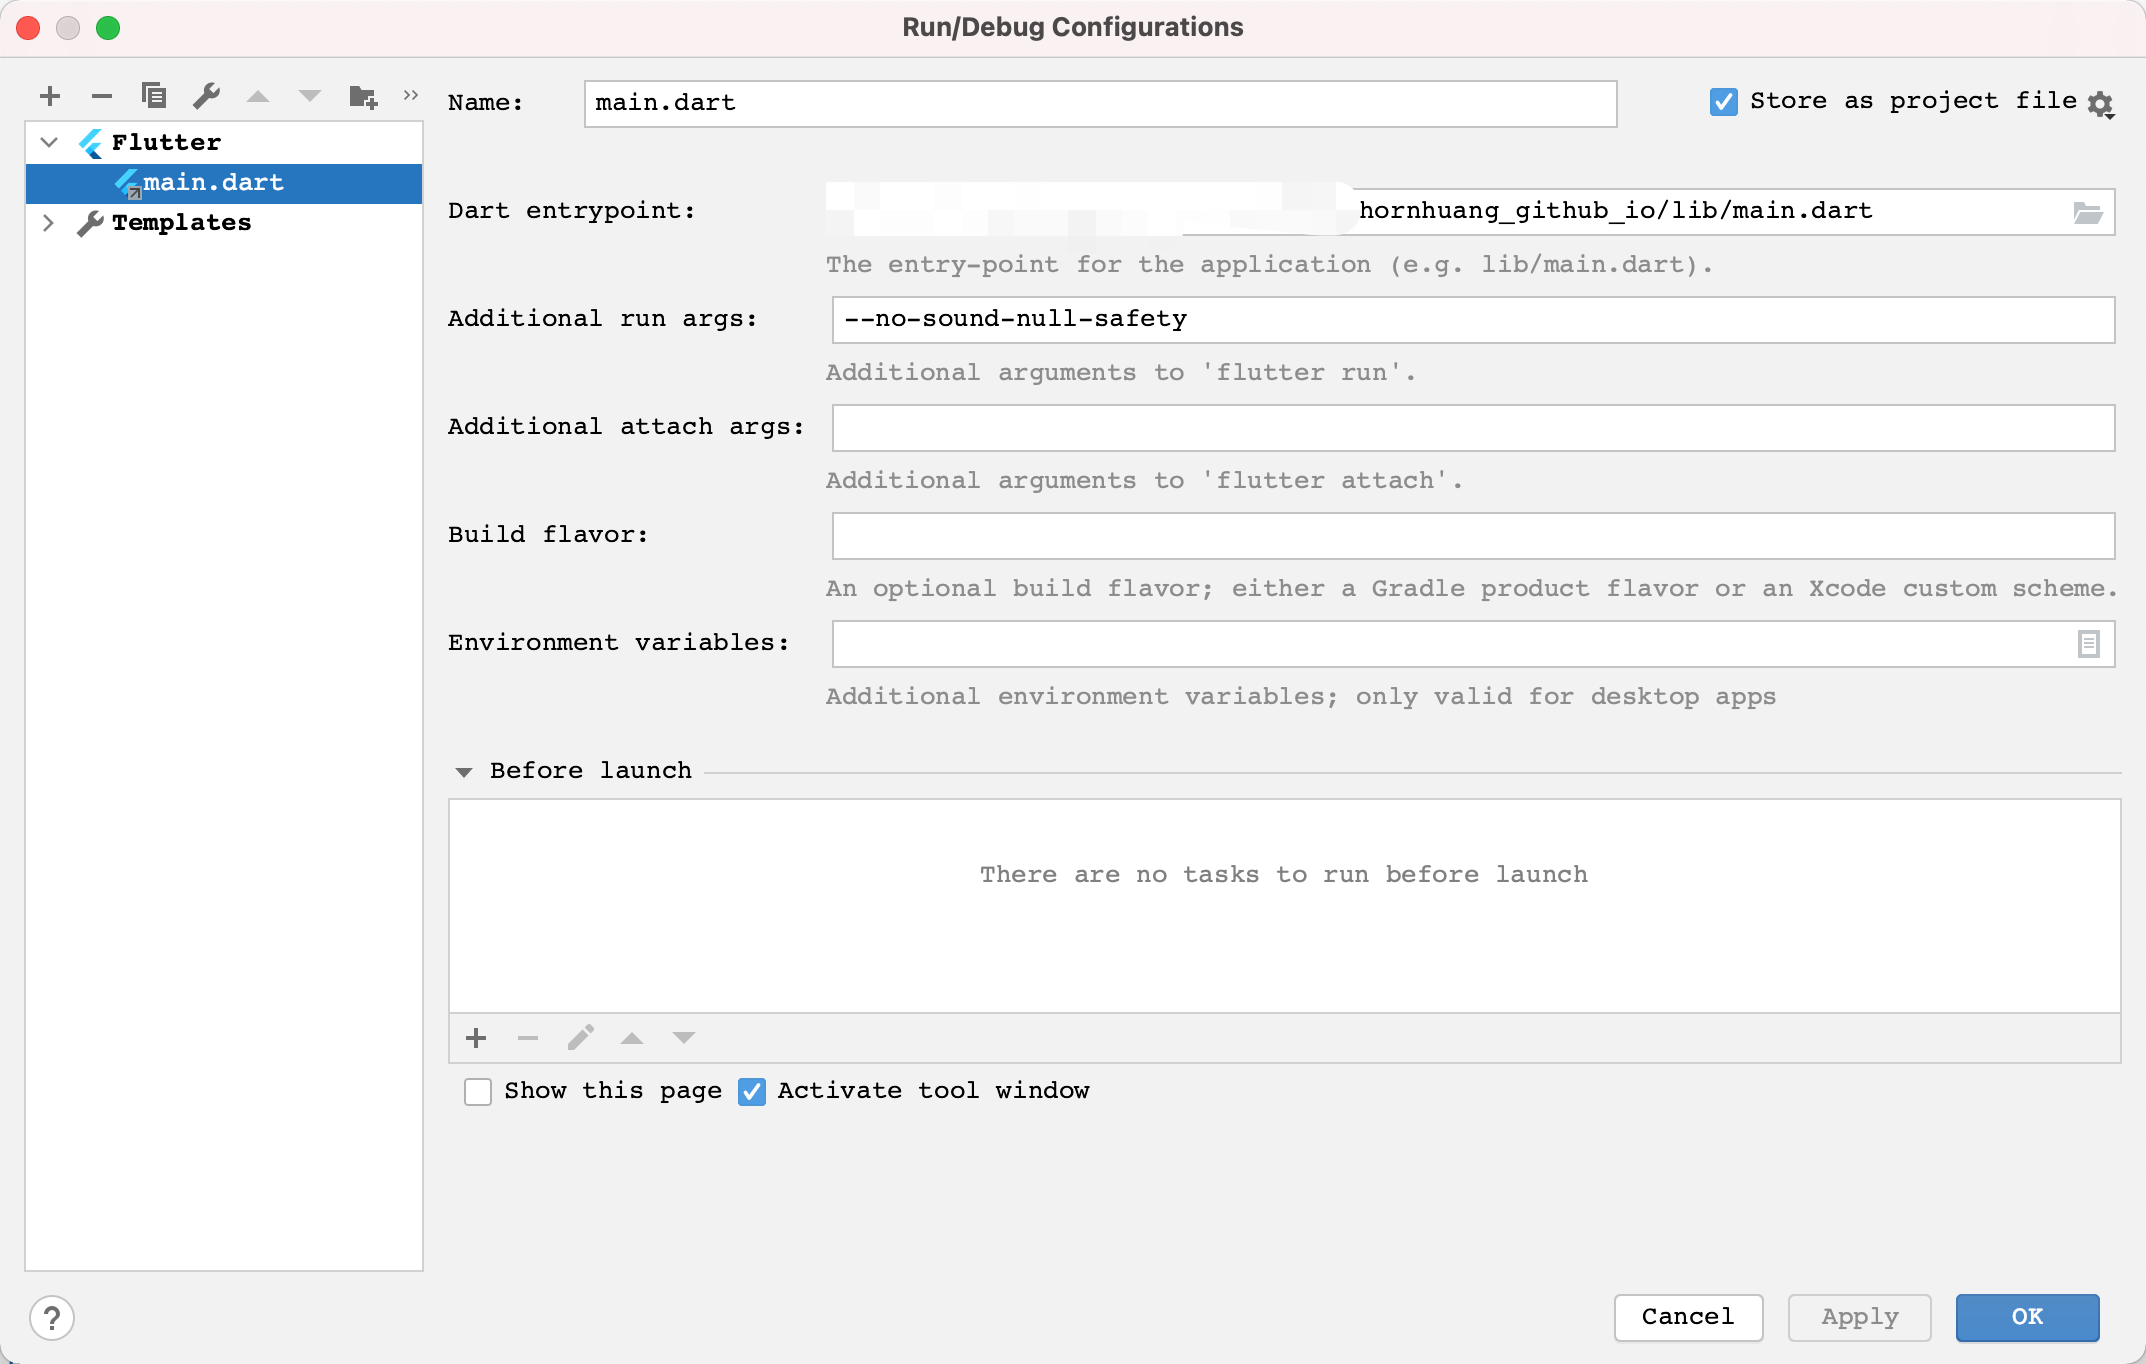Remove the selected configuration with minus icon
Viewport: 2146px width, 1364px height.
click(x=102, y=96)
